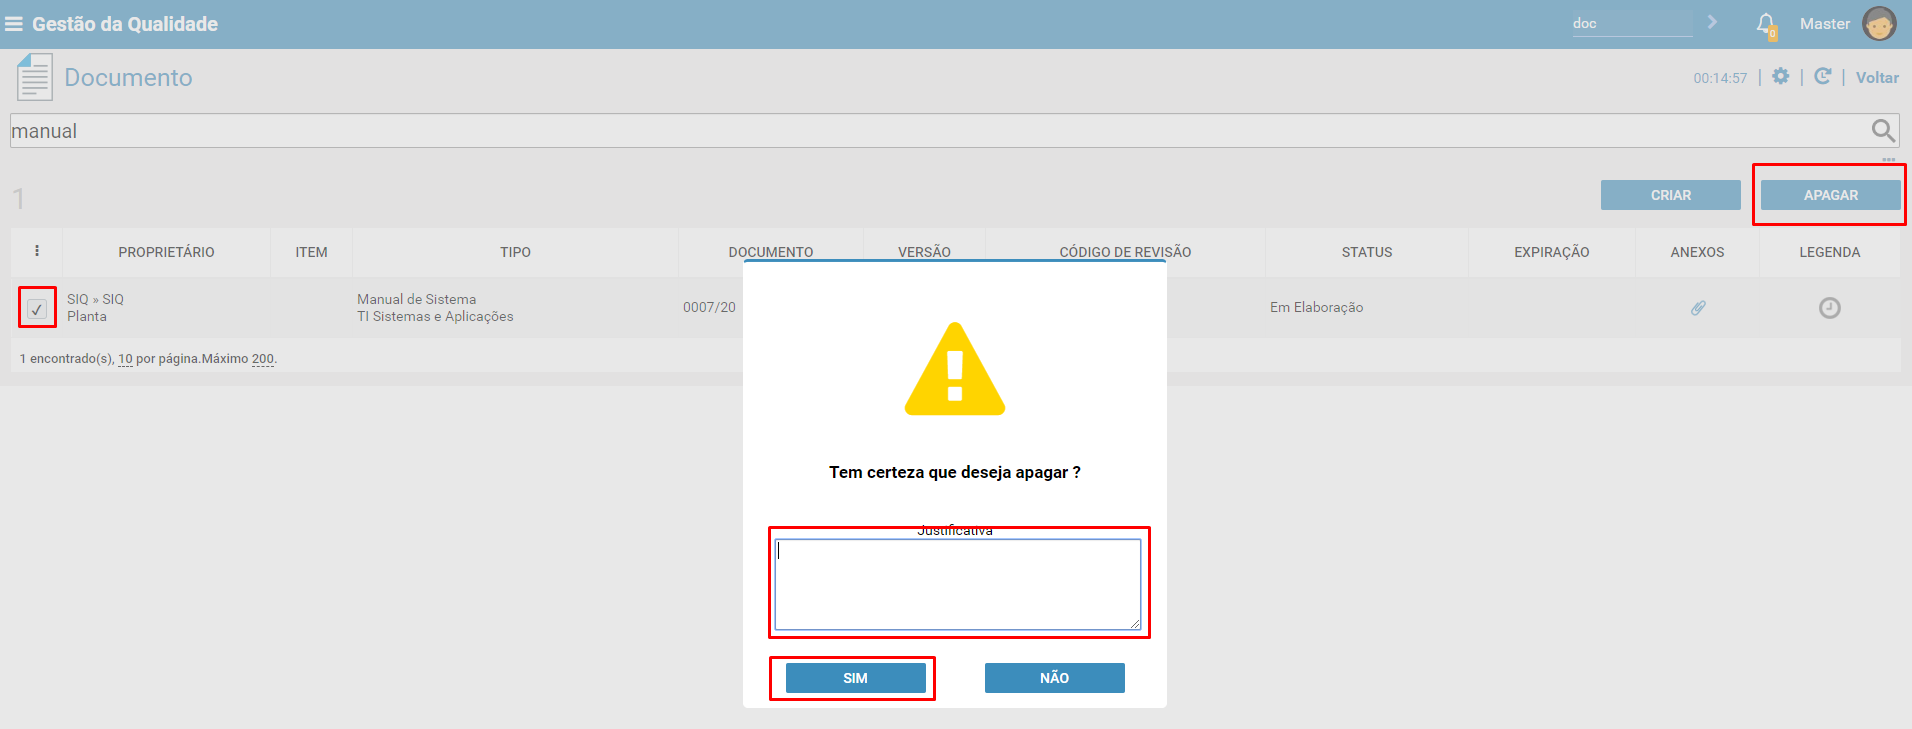Click the yellow warning triangle
Image resolution: width=1912 pixels, height=729 pixels.
point(955,369)
